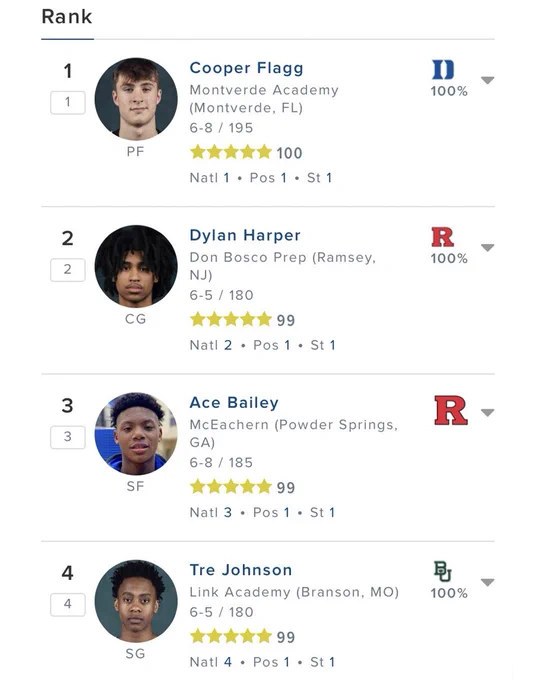
Task: Click Cooper Flagg's five-star rating
Action: [x=231, y=152]
